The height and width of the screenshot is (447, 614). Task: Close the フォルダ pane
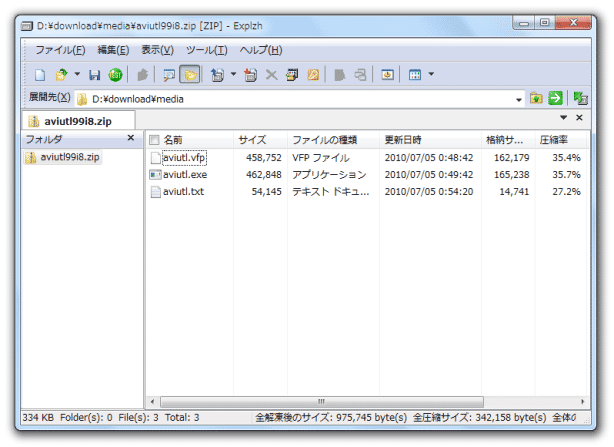pyautogui.click(x=131, y=138)
